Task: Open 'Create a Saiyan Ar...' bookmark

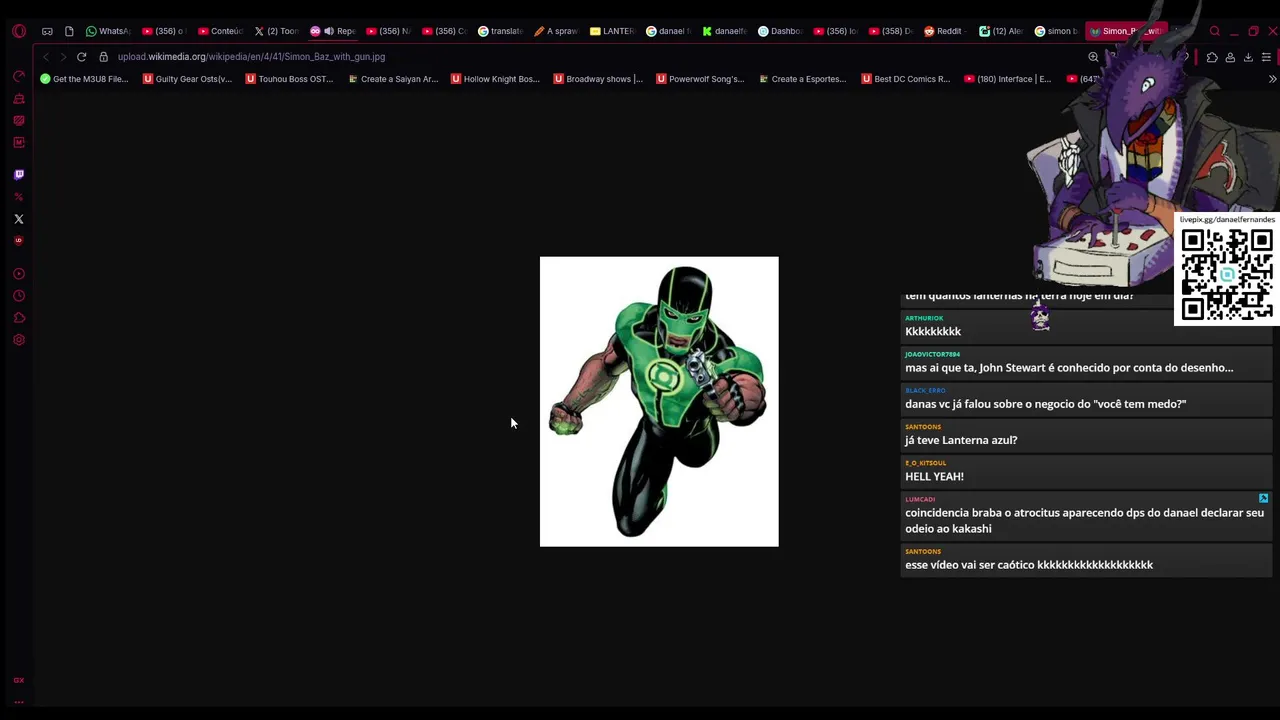Action: pyautogui.click(x=393, y=79)
